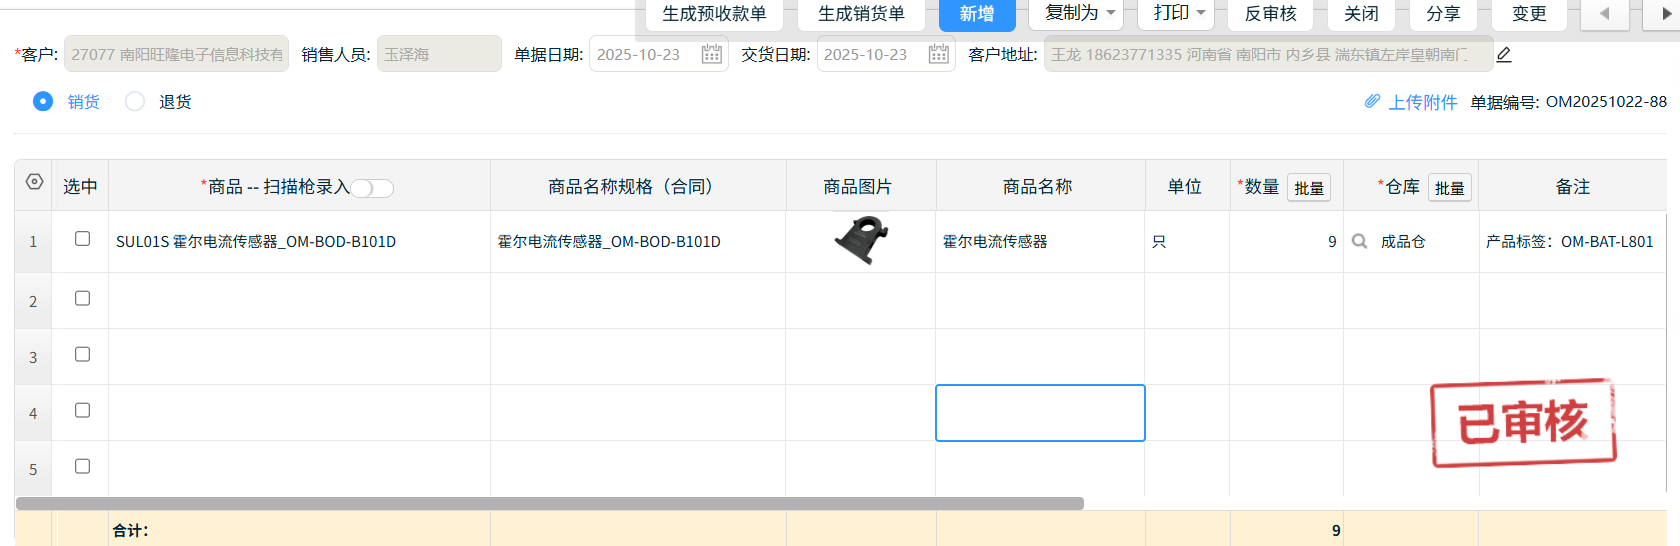Select the 退货 radio button
The height and width of the screenshot is (546, 1680).
click(x=135, y=101)
